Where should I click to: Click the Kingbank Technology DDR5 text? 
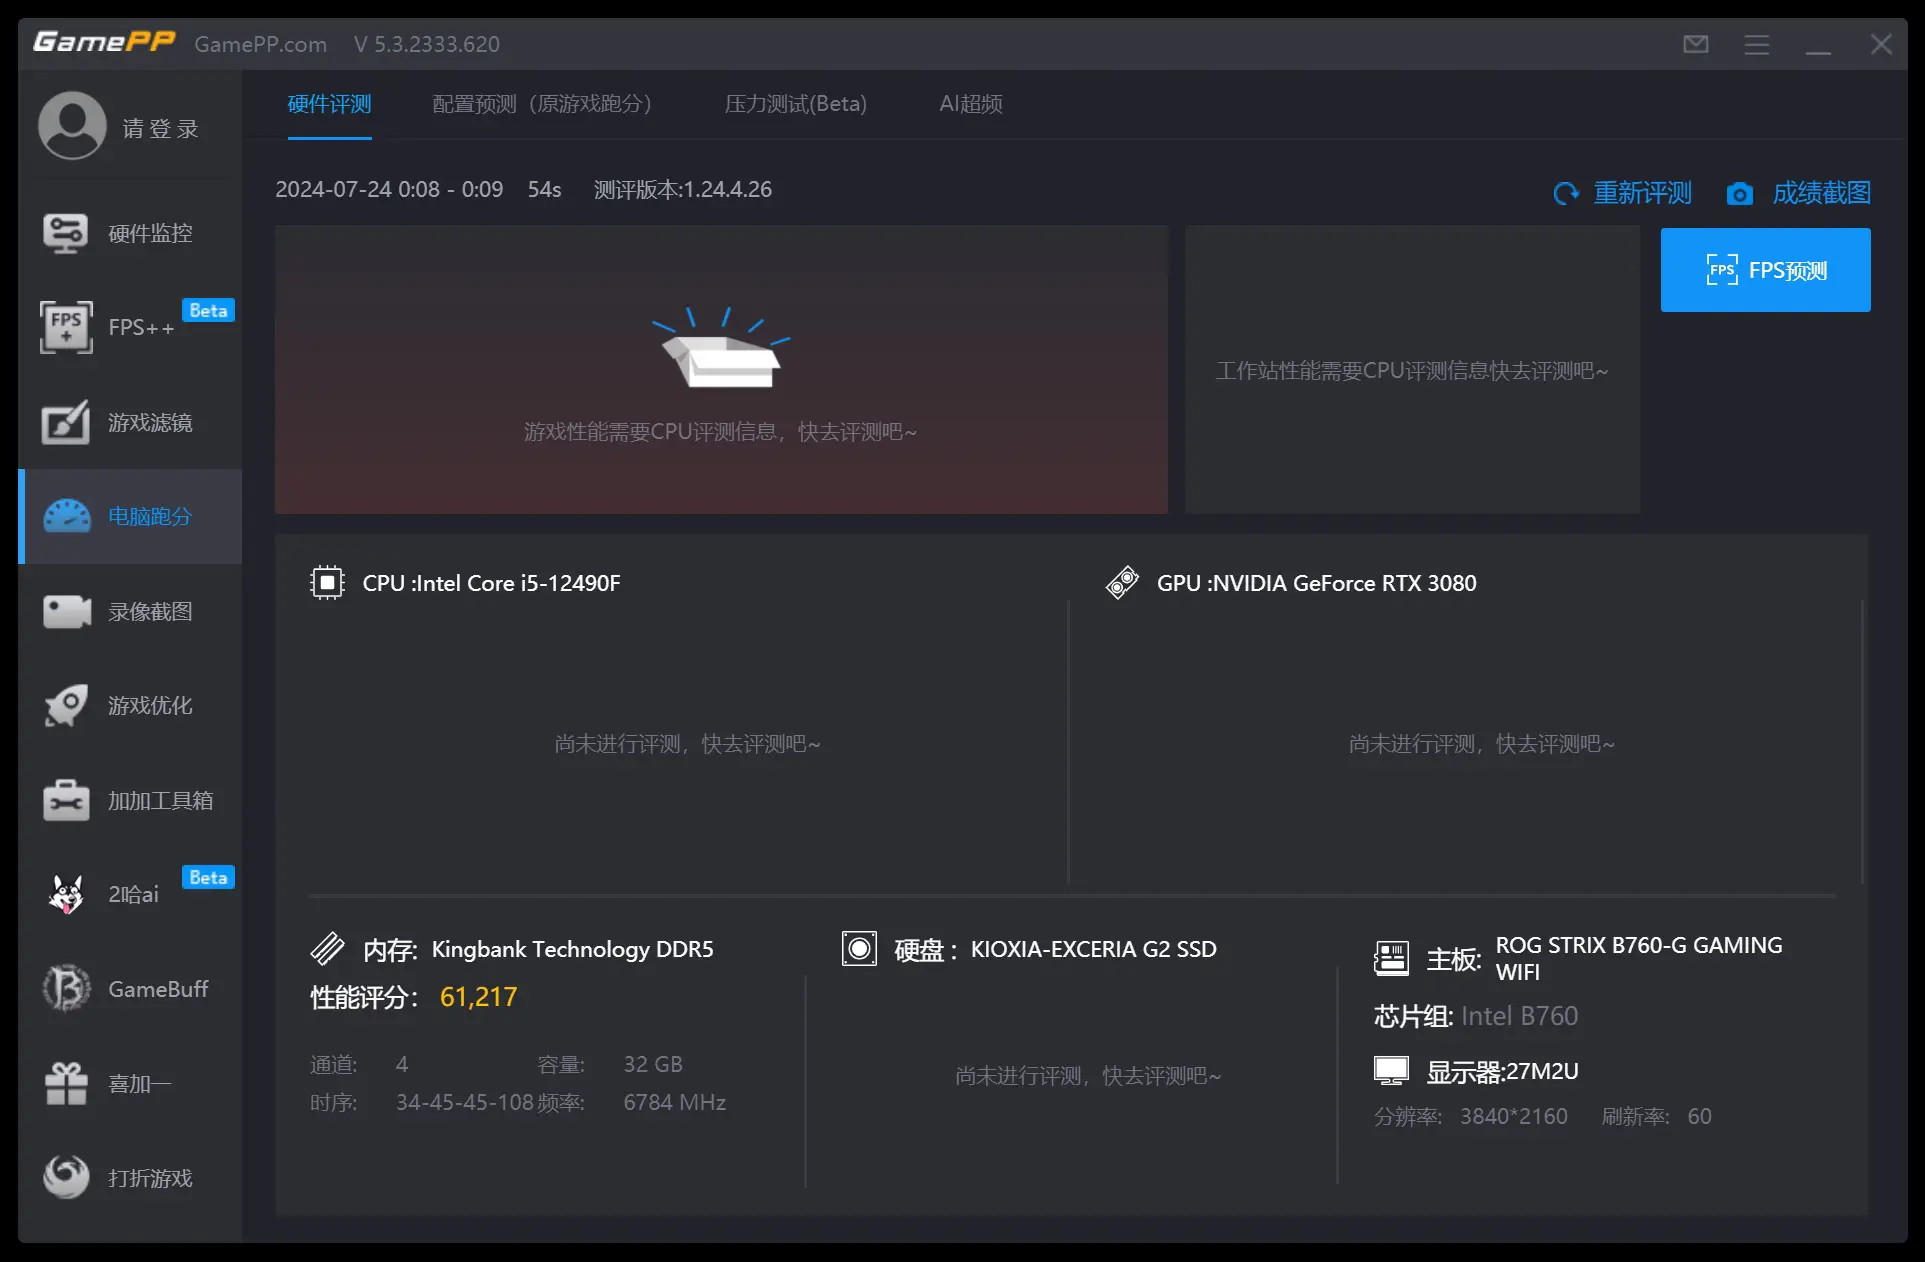coord(573,949)
